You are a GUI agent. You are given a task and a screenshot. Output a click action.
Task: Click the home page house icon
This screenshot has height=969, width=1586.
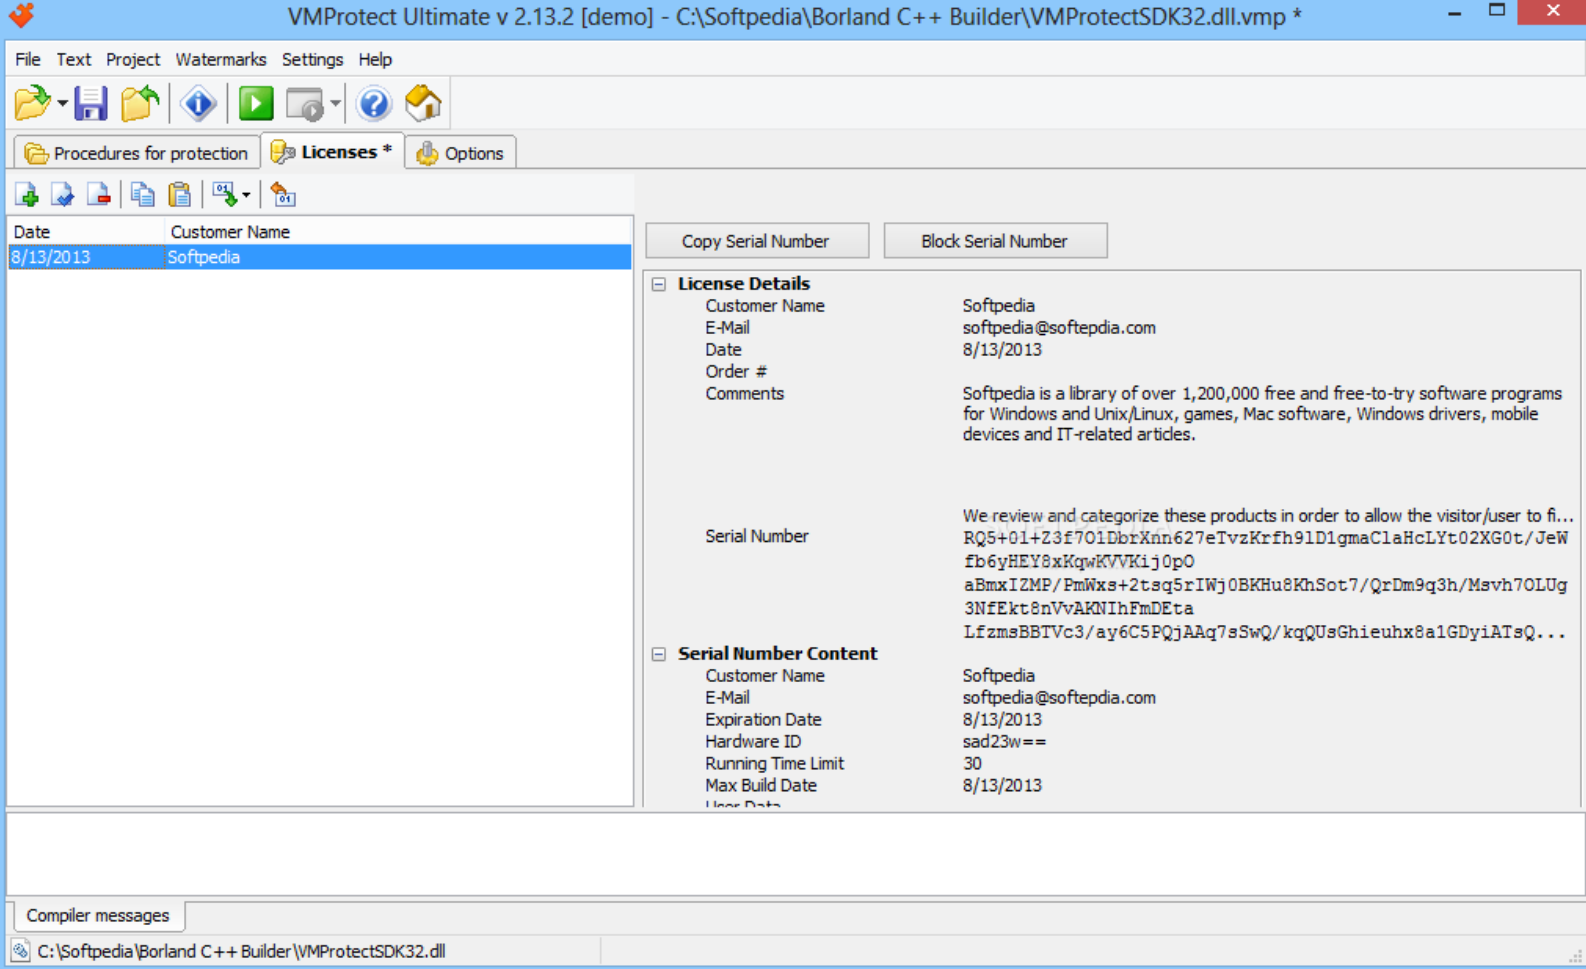pyautogui.click(x=423, y=103)
